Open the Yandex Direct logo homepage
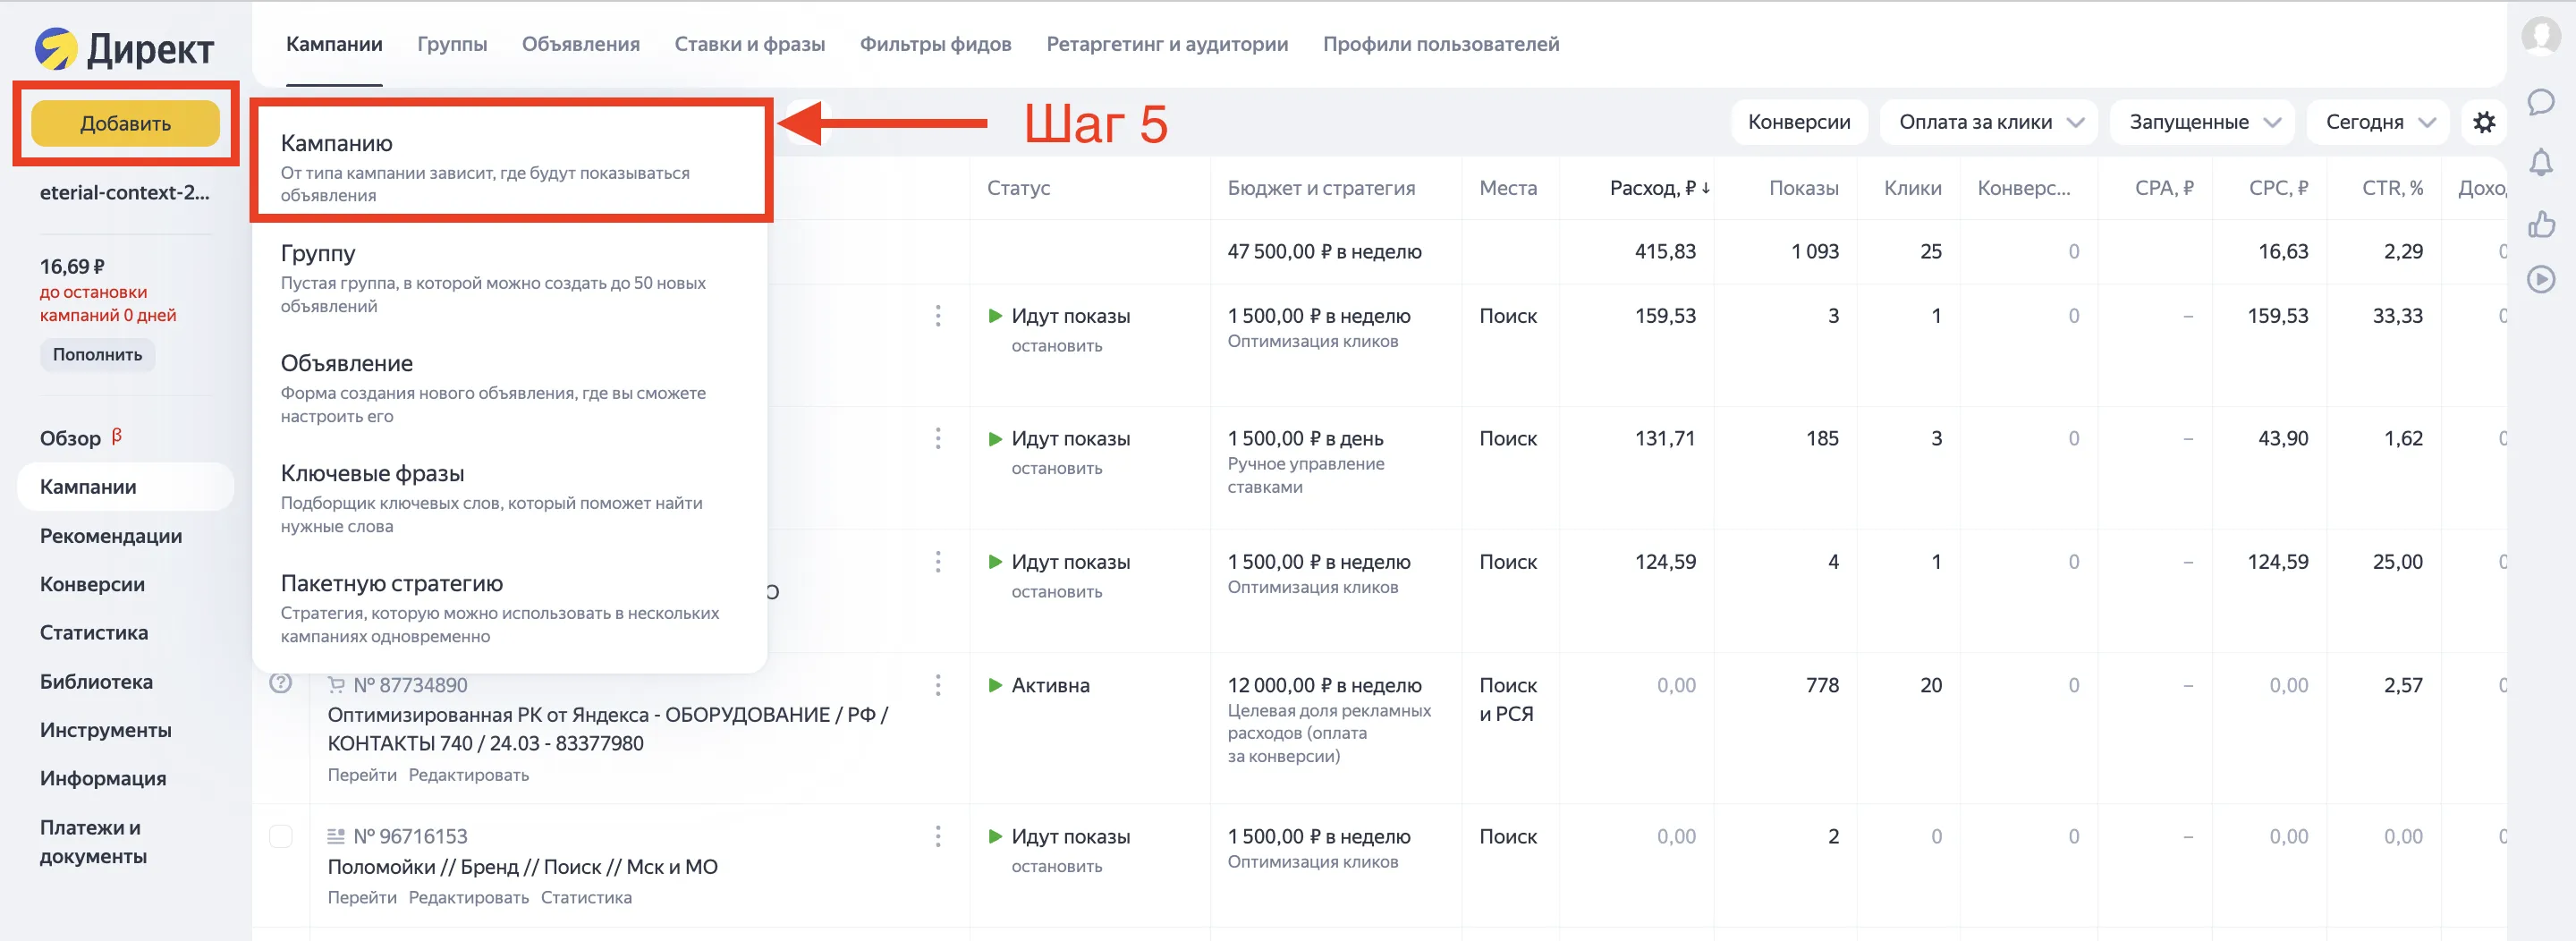 pyautogui.click(x=125, y=44)
